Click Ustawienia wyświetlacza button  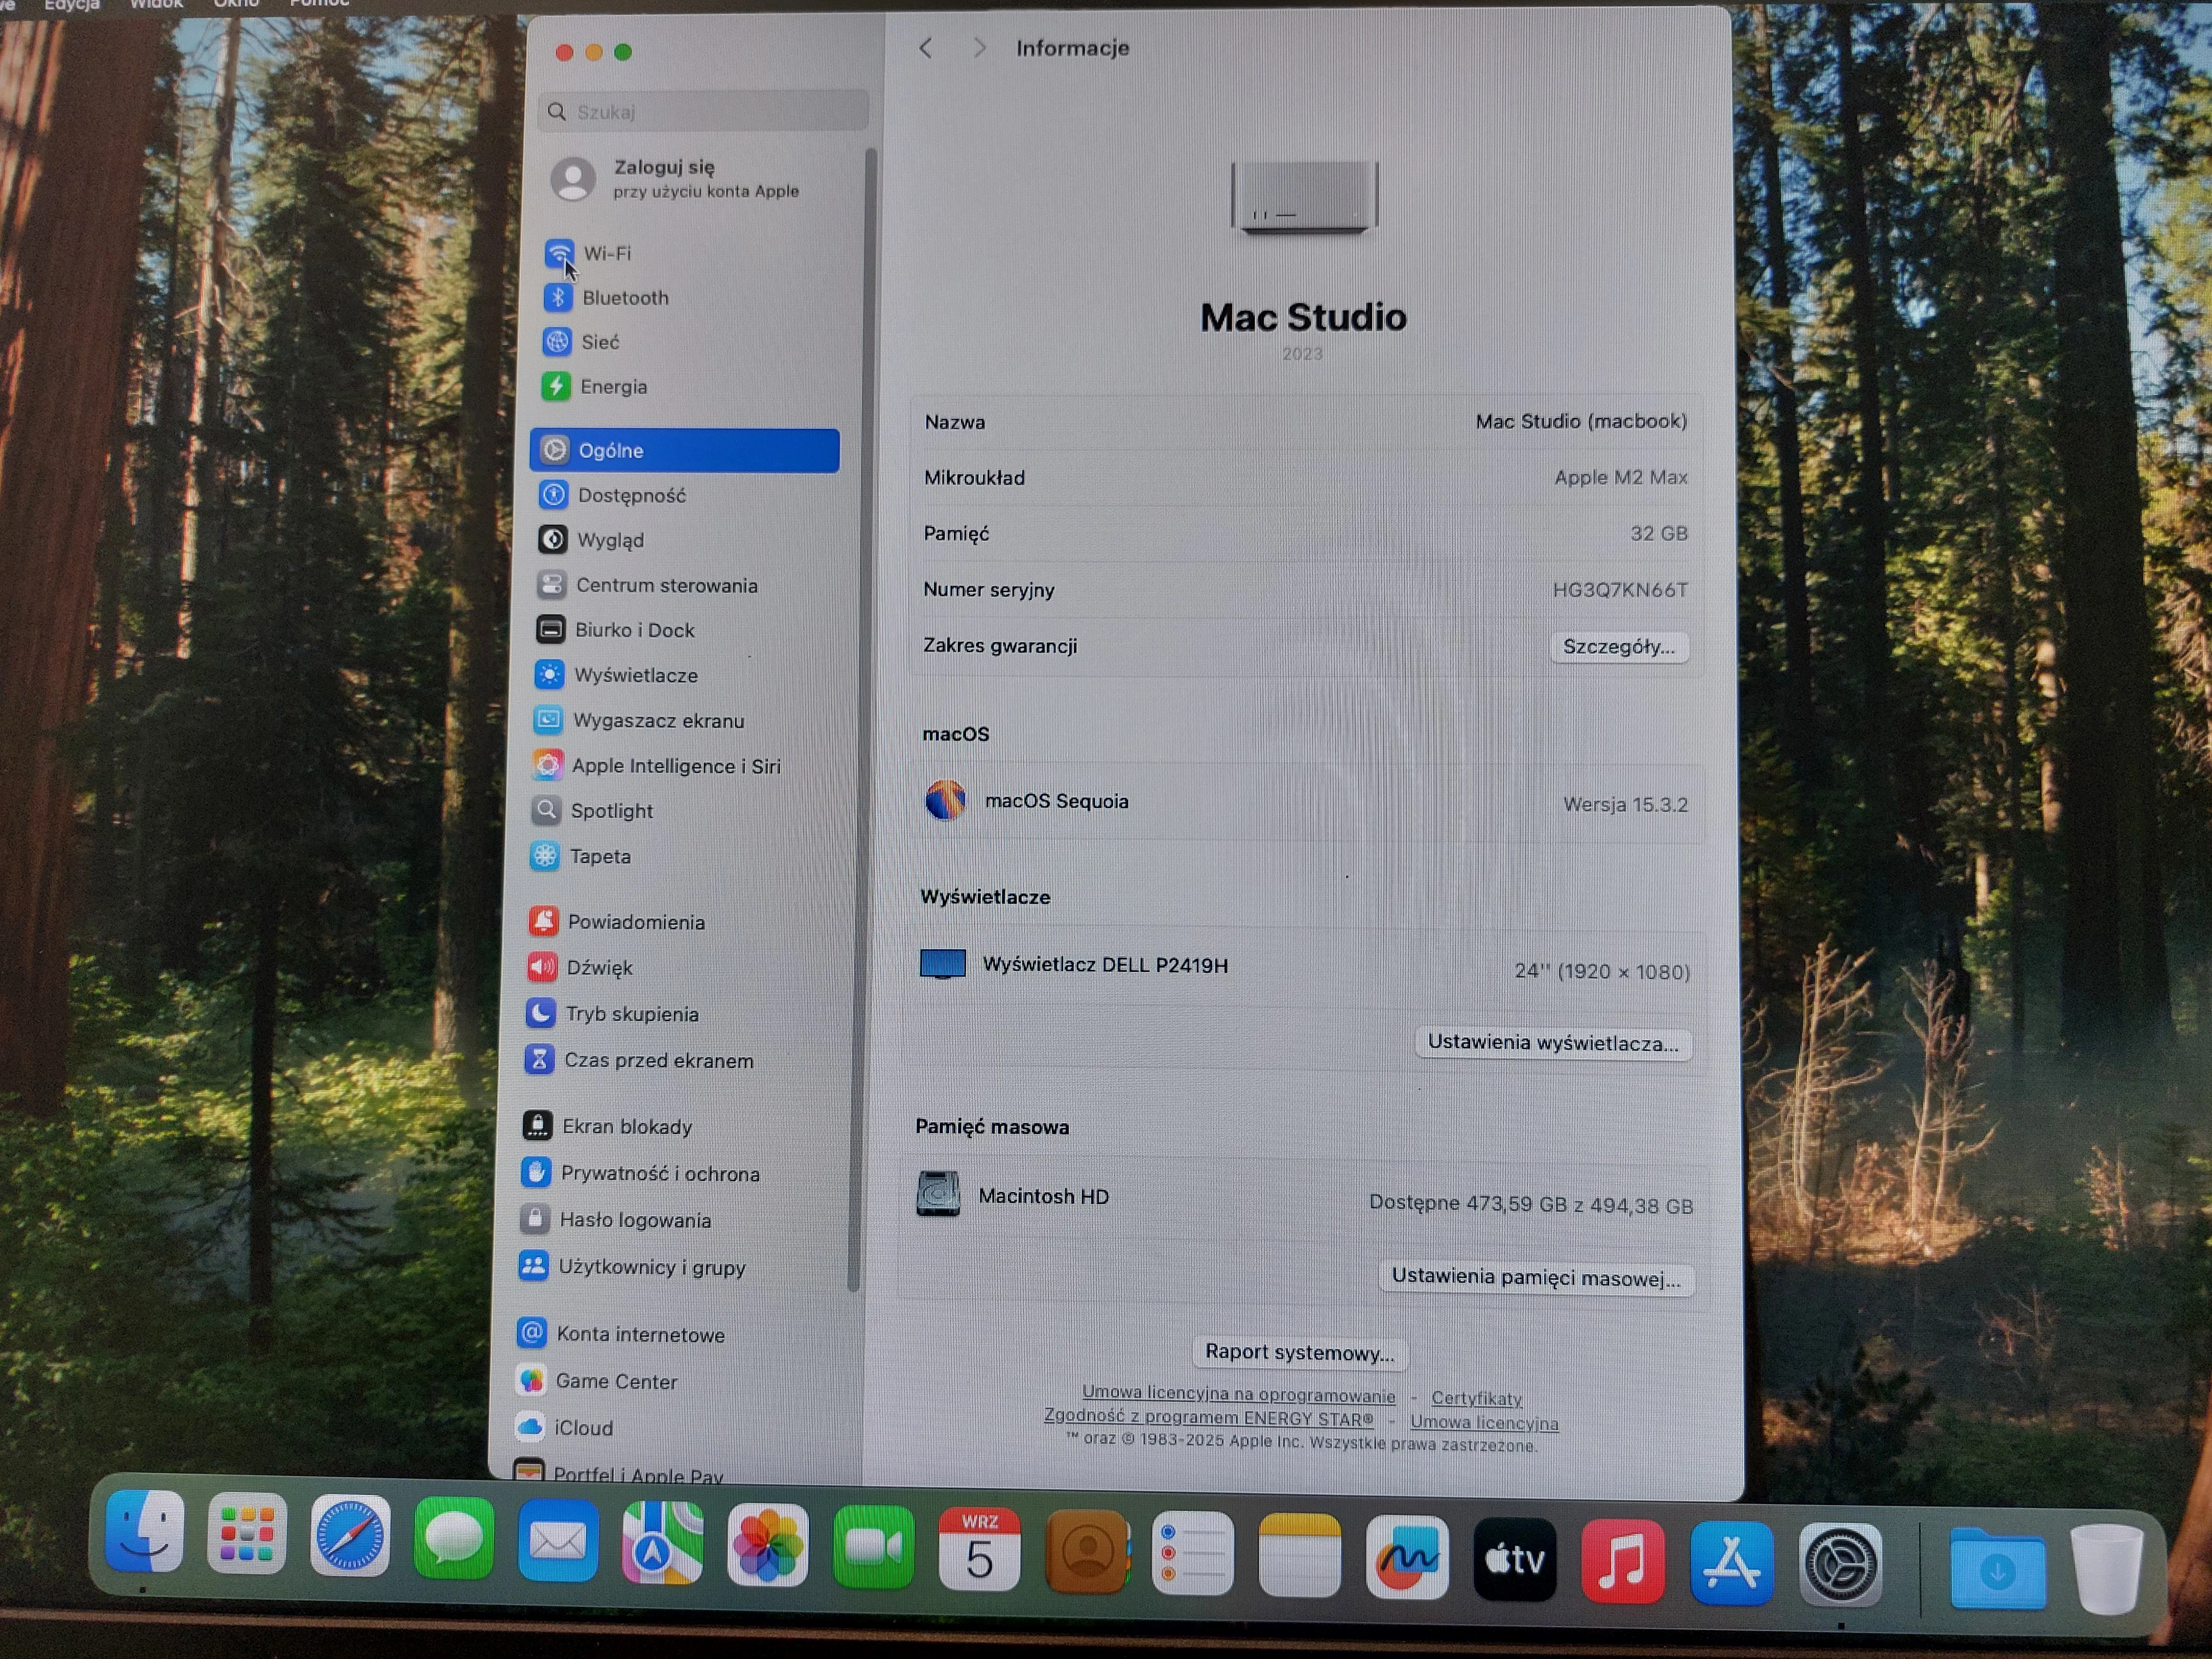tap(1553, 1043)
